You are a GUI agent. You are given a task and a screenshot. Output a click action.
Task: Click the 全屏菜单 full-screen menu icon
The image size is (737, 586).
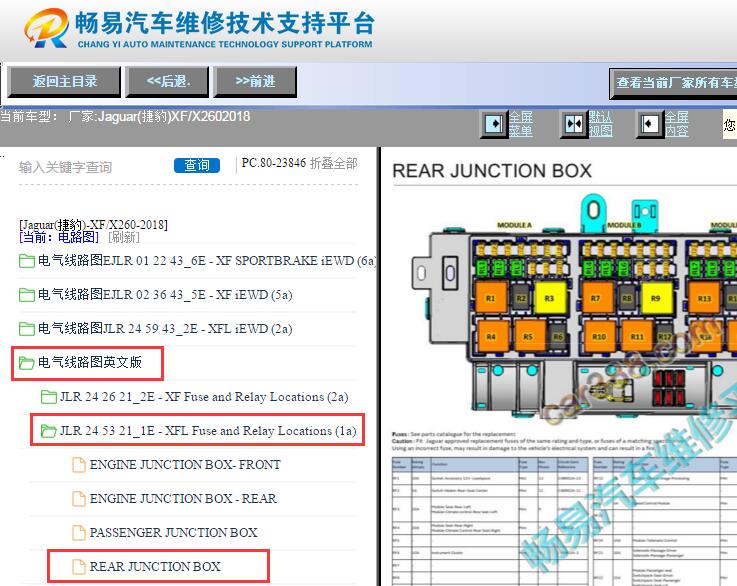coord(494,124)
